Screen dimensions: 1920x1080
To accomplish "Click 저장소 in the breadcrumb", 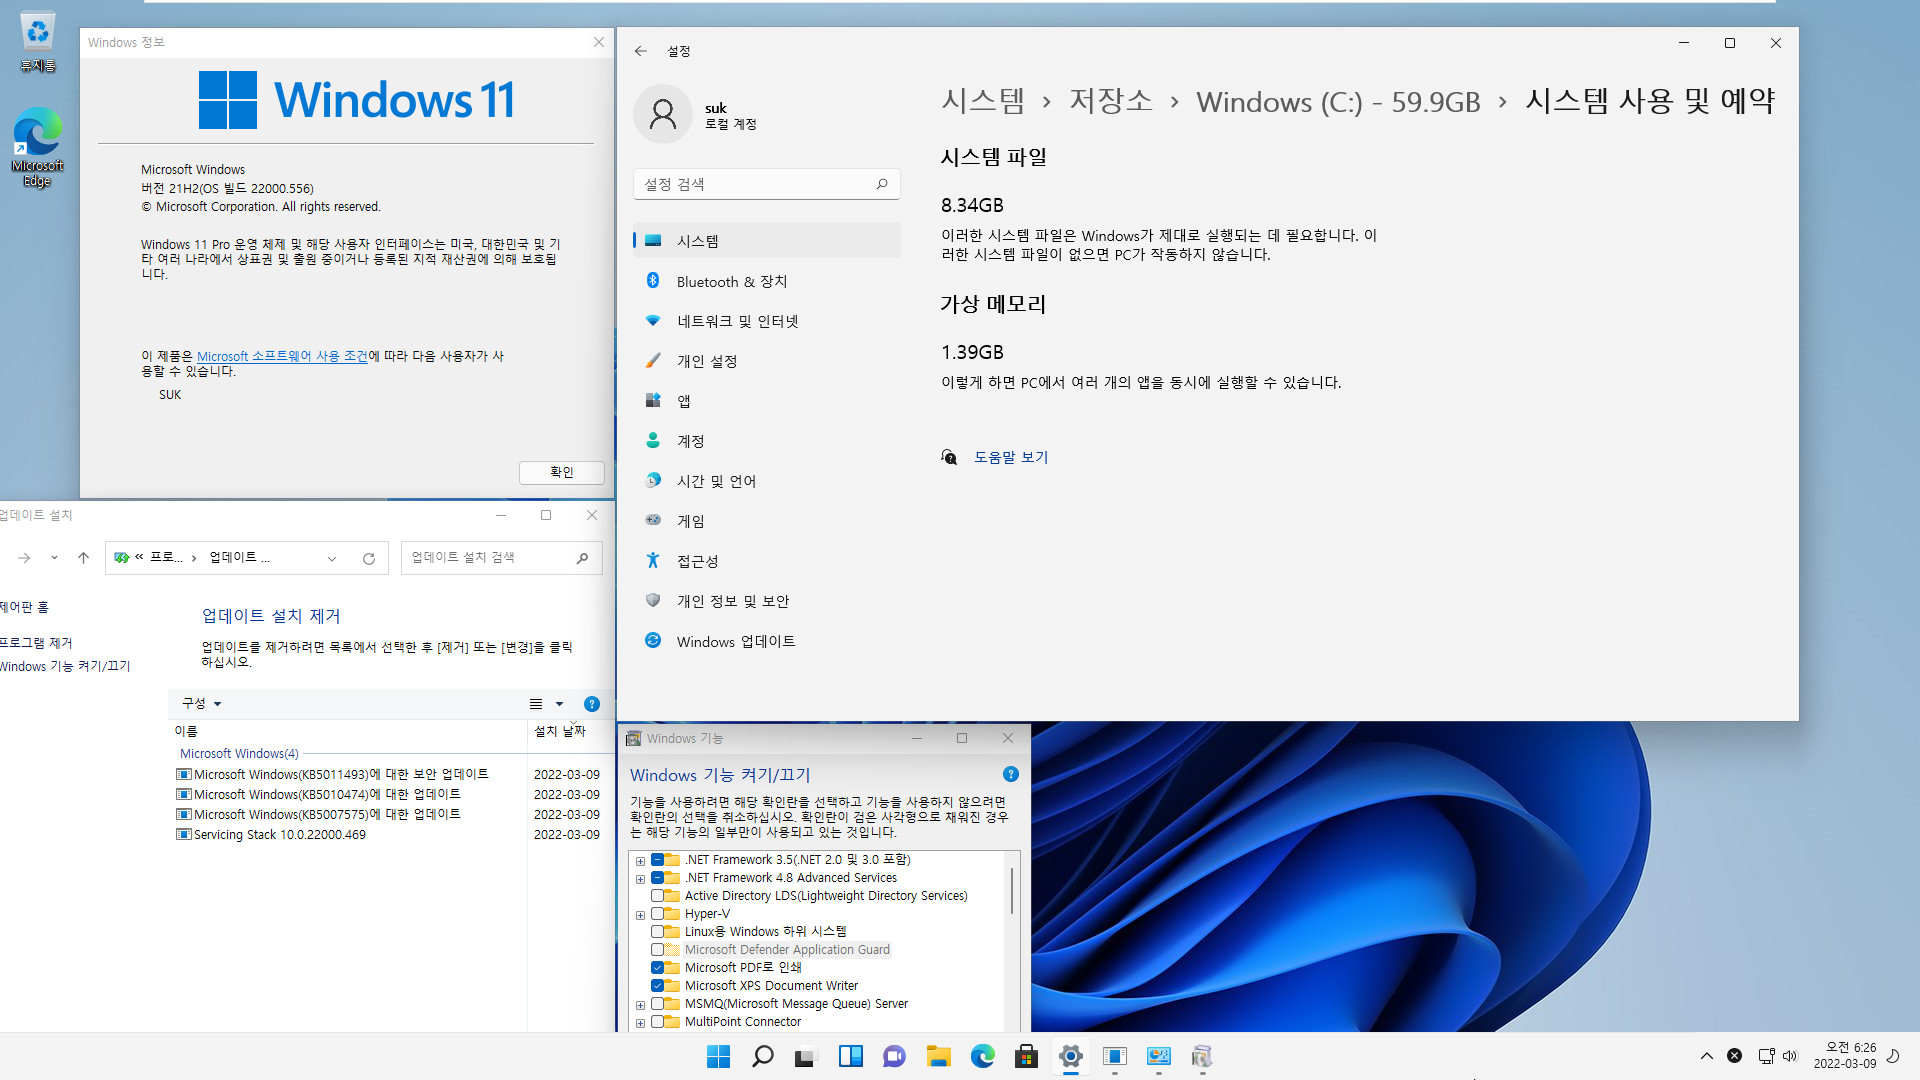I will 1111,101.
